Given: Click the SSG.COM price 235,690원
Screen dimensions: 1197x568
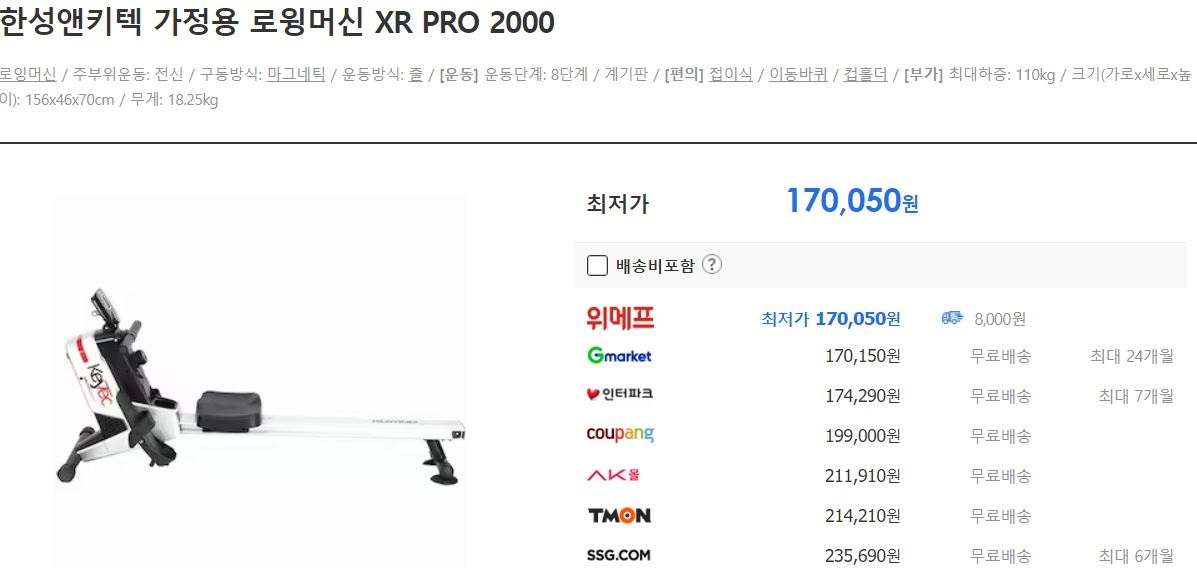Looking at the screenshot, I should (x=863, y=555).
